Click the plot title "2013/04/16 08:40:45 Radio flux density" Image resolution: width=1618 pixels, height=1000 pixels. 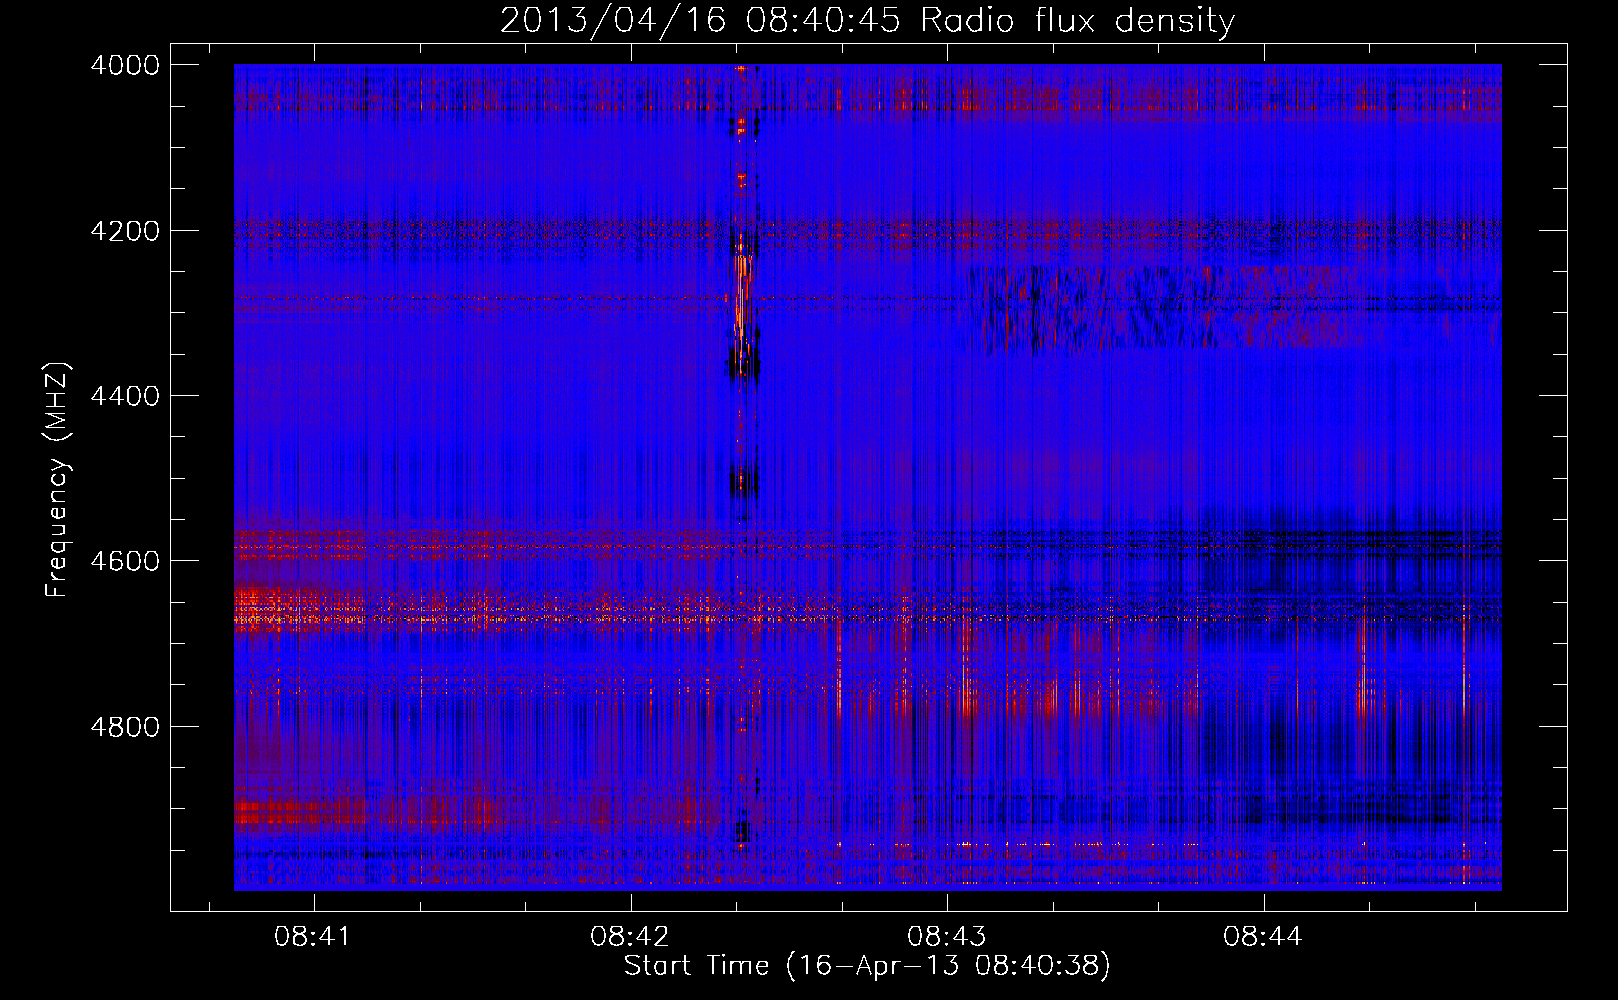(867, 20)
